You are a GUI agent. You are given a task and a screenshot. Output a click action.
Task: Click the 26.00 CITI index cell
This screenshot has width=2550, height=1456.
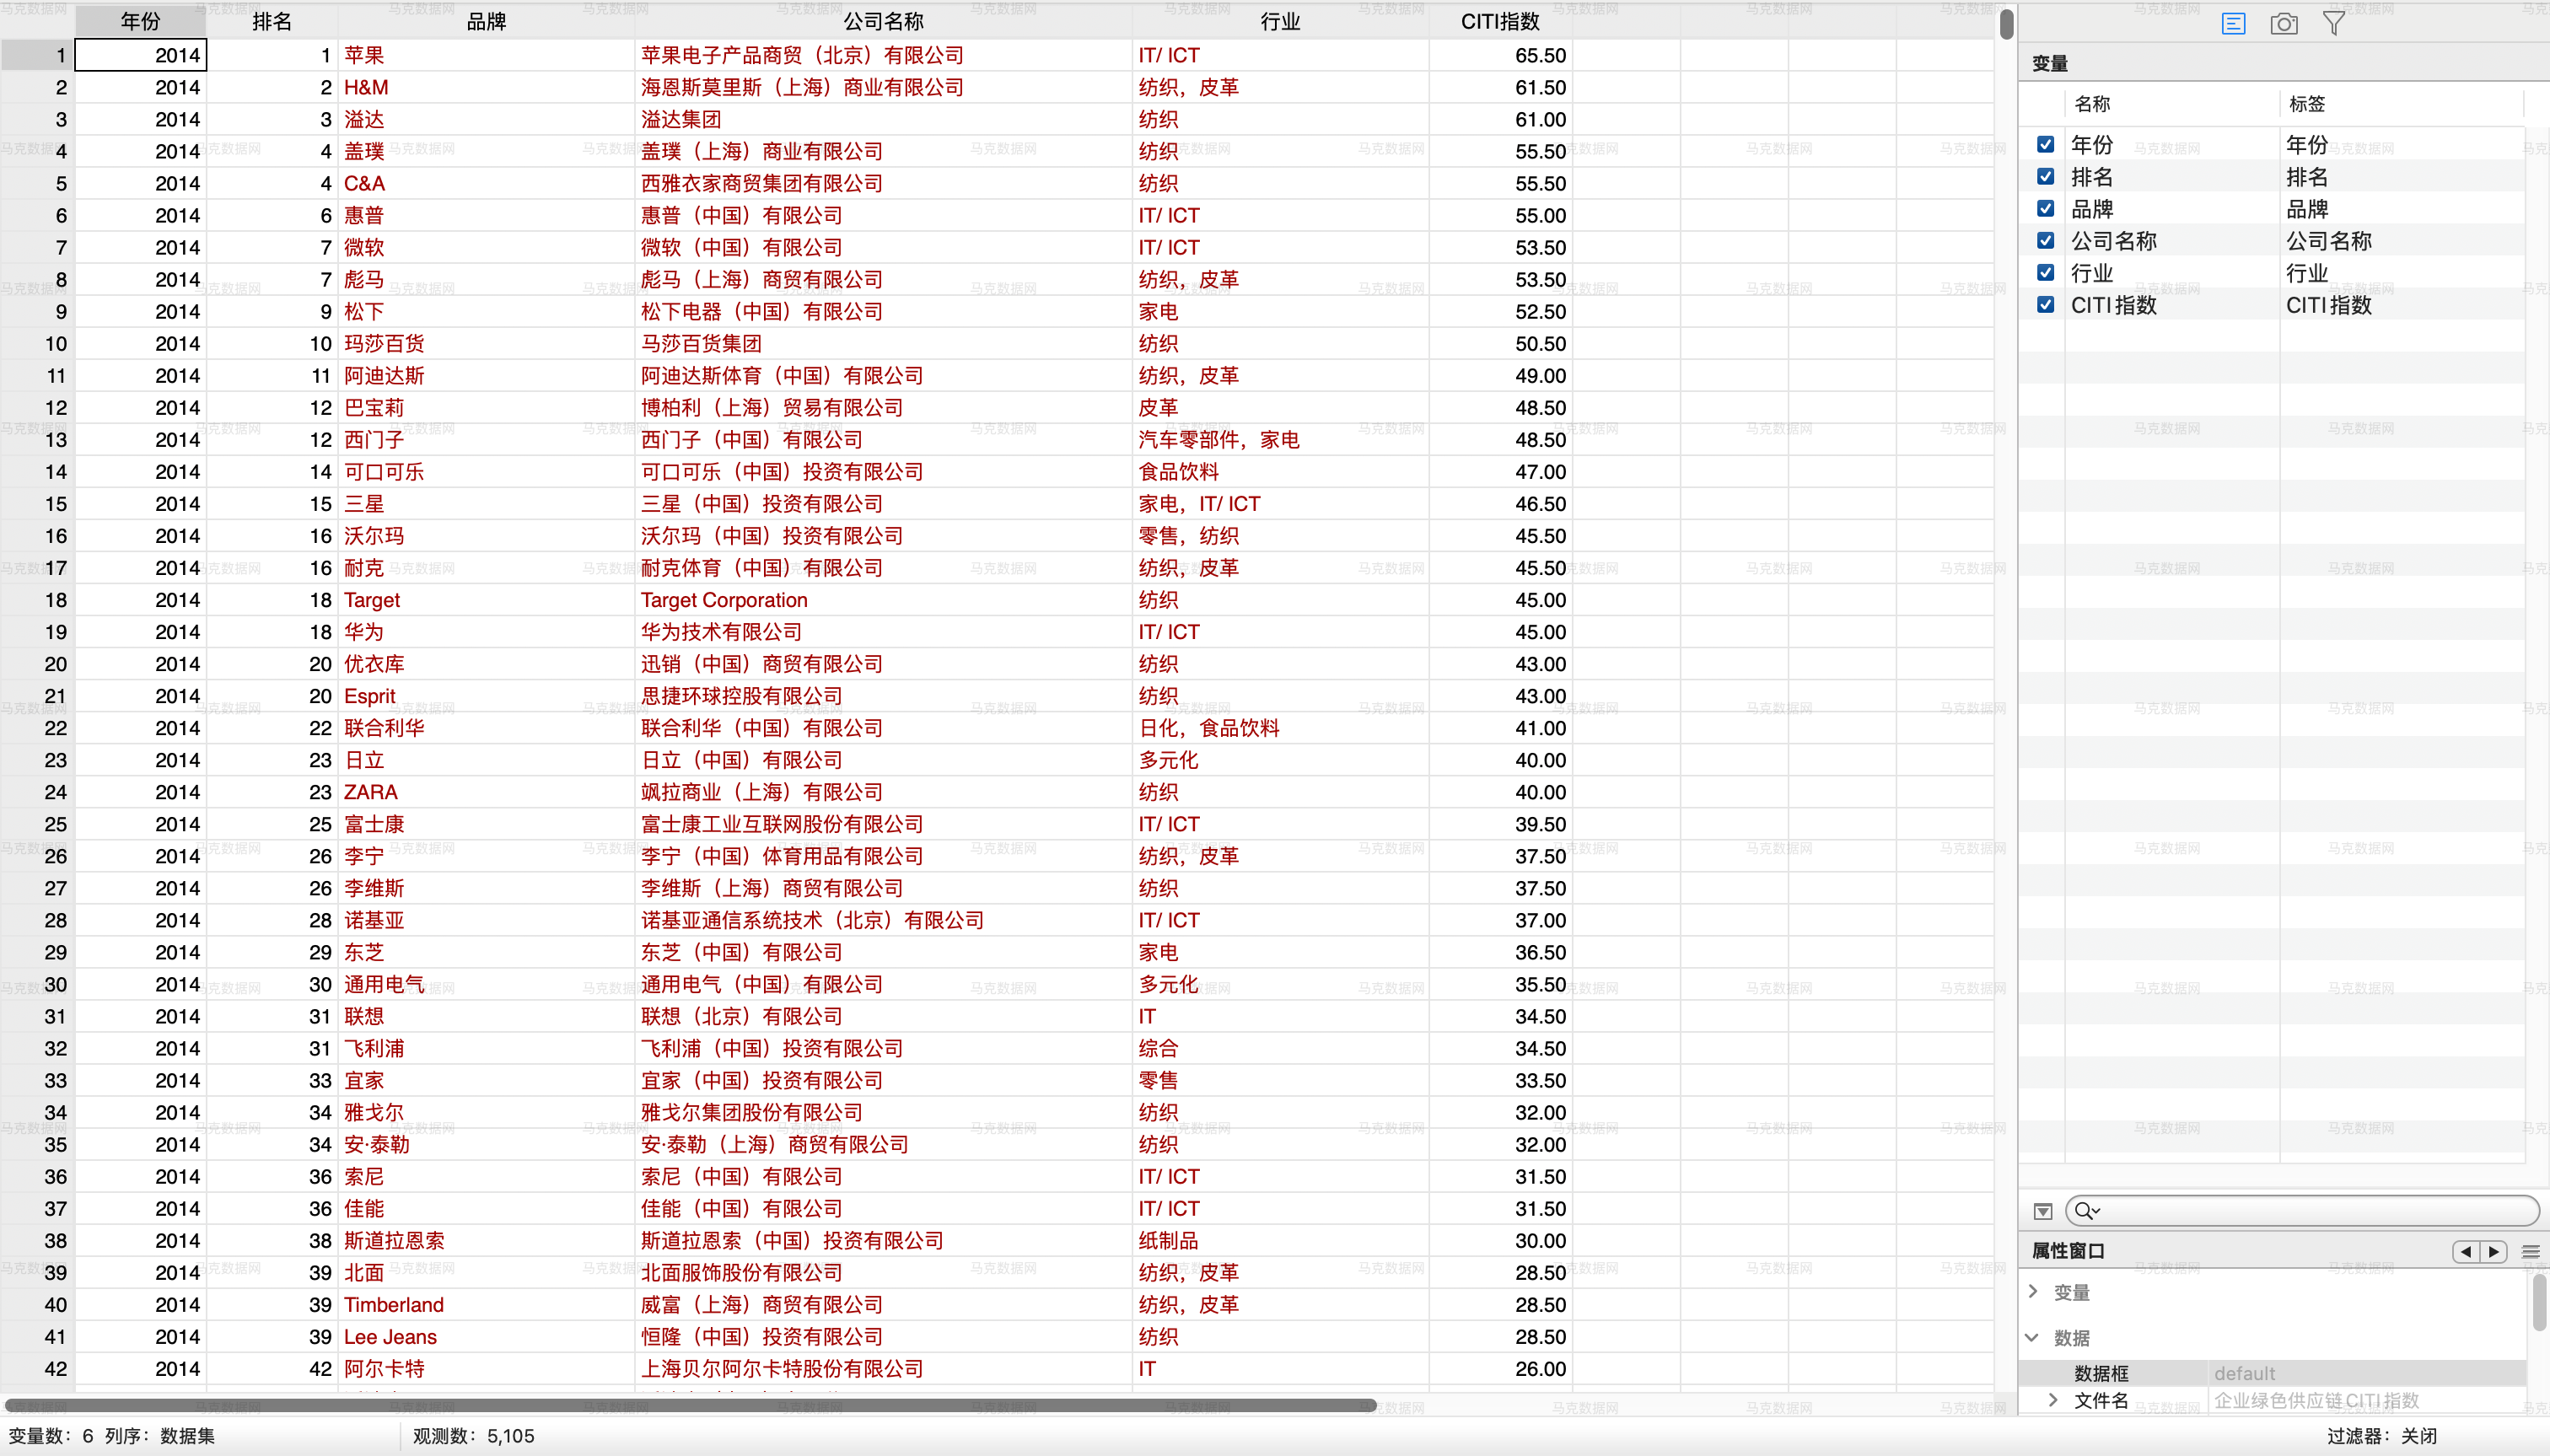1500,1368
